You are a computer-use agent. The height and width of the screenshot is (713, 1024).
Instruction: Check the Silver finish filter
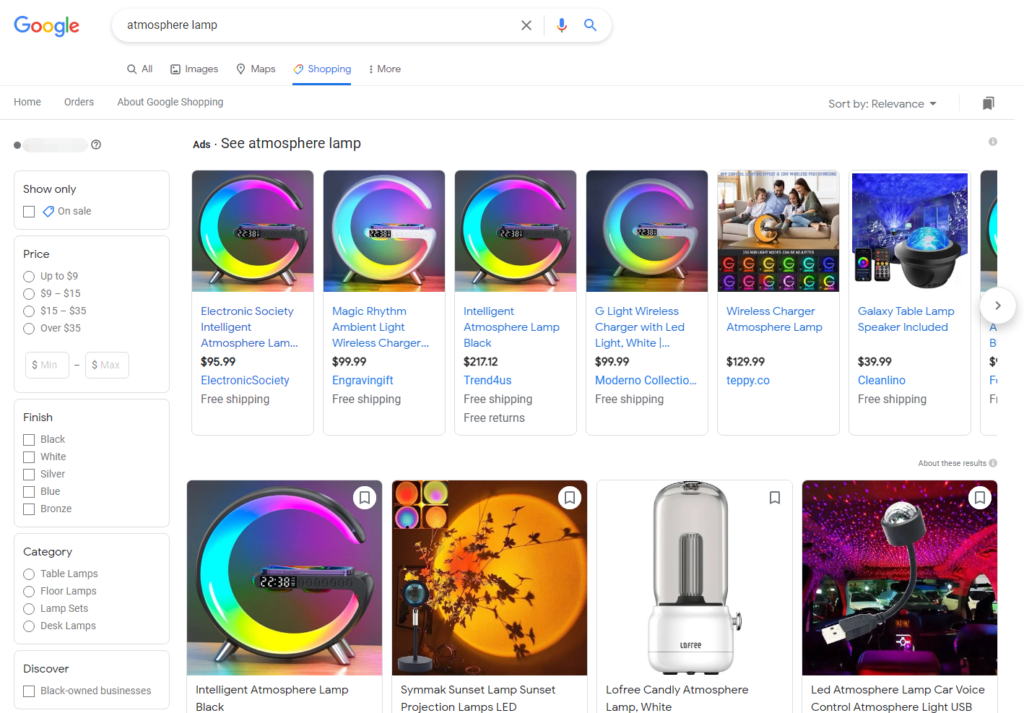click(x=29, y=474)
